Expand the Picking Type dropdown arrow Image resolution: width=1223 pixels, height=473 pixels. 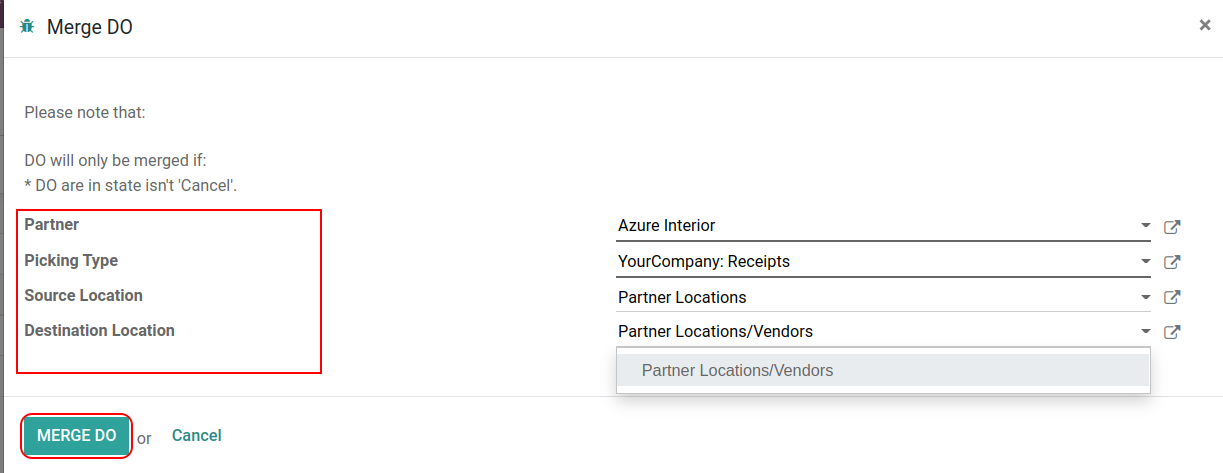1145,262
